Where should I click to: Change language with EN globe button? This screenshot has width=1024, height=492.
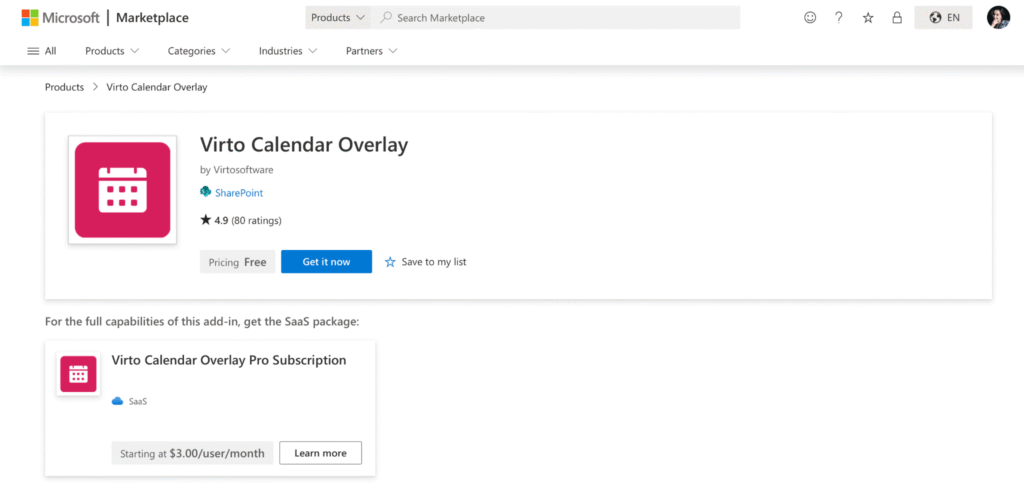click(944, 18)
